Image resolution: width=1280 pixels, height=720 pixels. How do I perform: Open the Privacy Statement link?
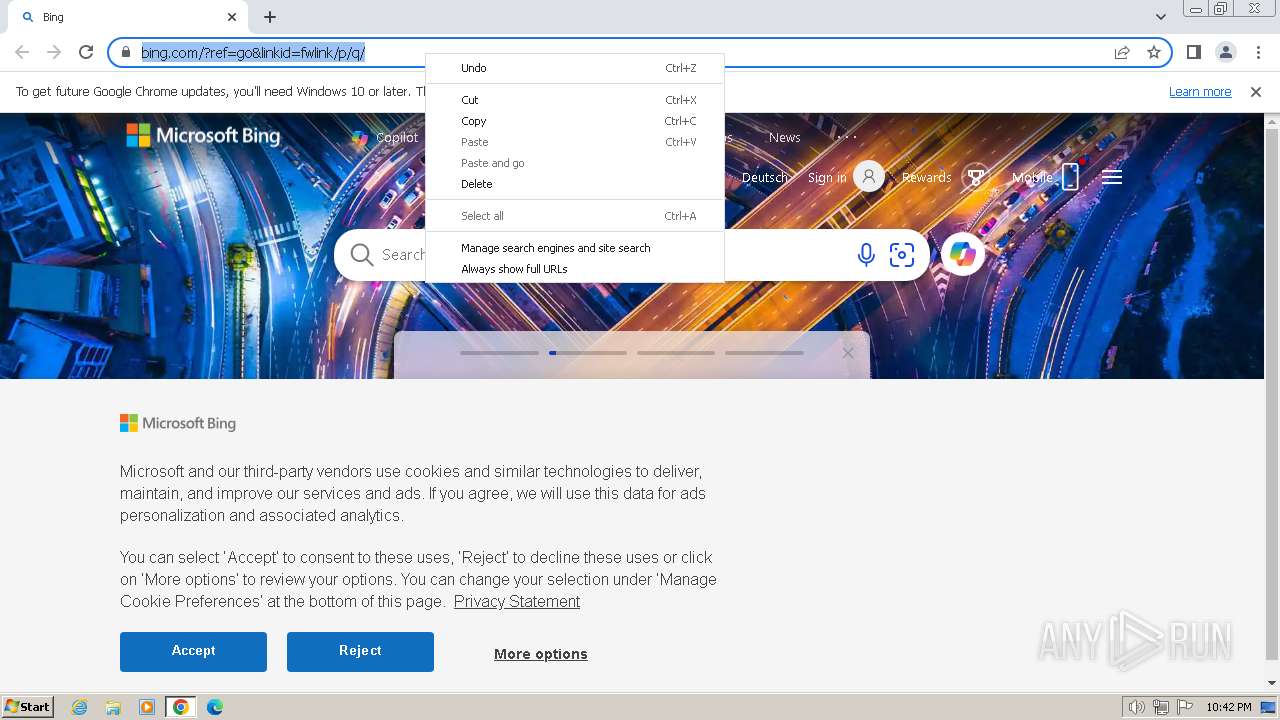[517, 601]
